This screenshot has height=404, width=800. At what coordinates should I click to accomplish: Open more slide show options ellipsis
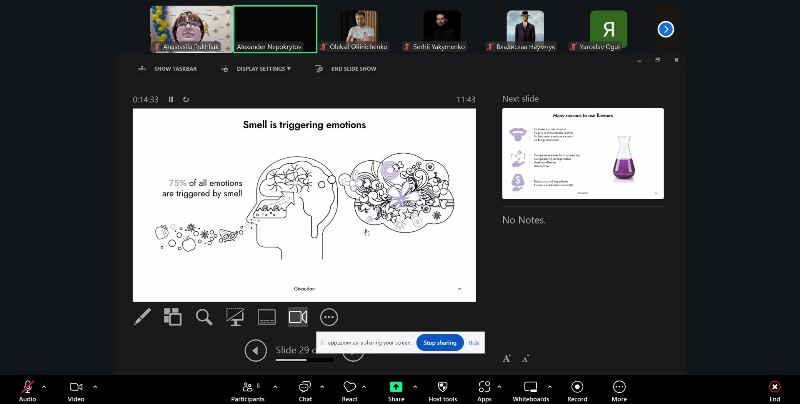[329, 317]
